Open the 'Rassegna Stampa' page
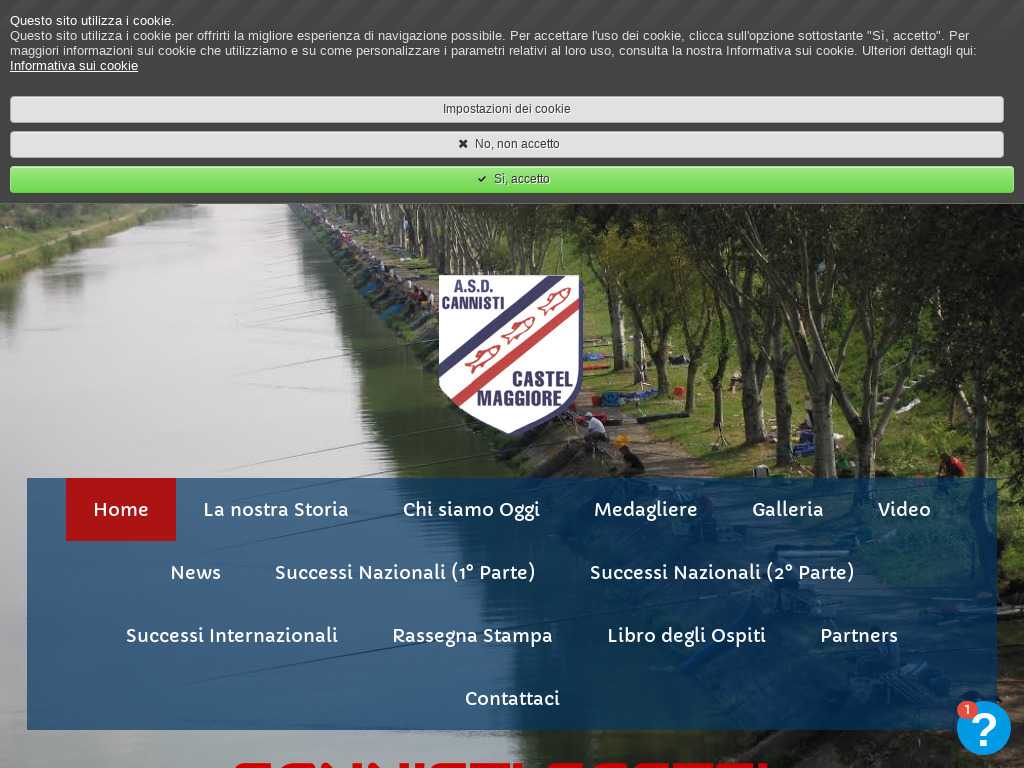This screenshot has width=1024, height=768. [472, 636]
